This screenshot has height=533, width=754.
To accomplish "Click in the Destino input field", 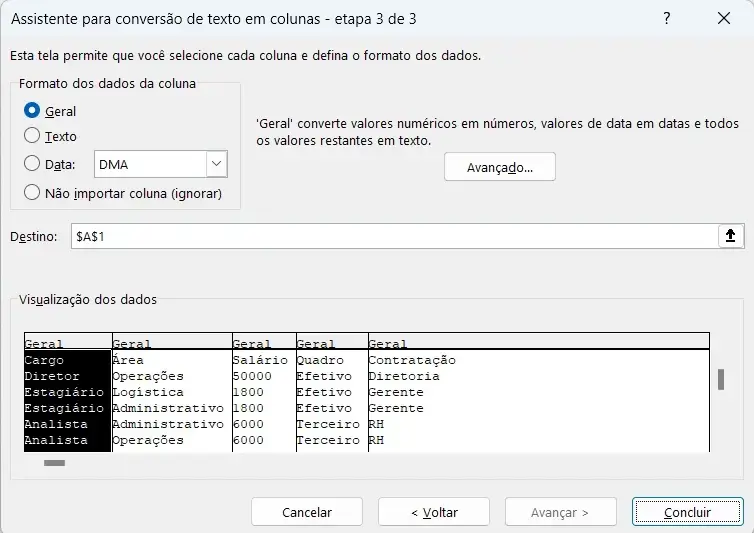I will 394,236.
